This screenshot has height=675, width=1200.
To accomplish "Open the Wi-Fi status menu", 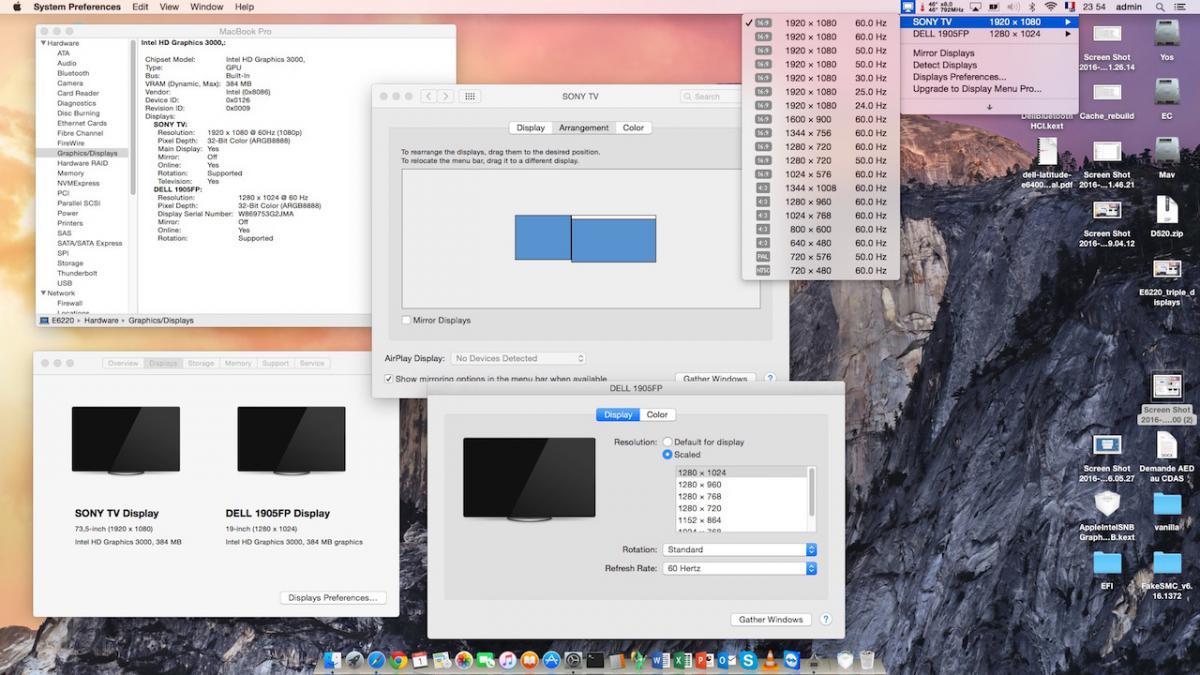I will [1050, 6].
